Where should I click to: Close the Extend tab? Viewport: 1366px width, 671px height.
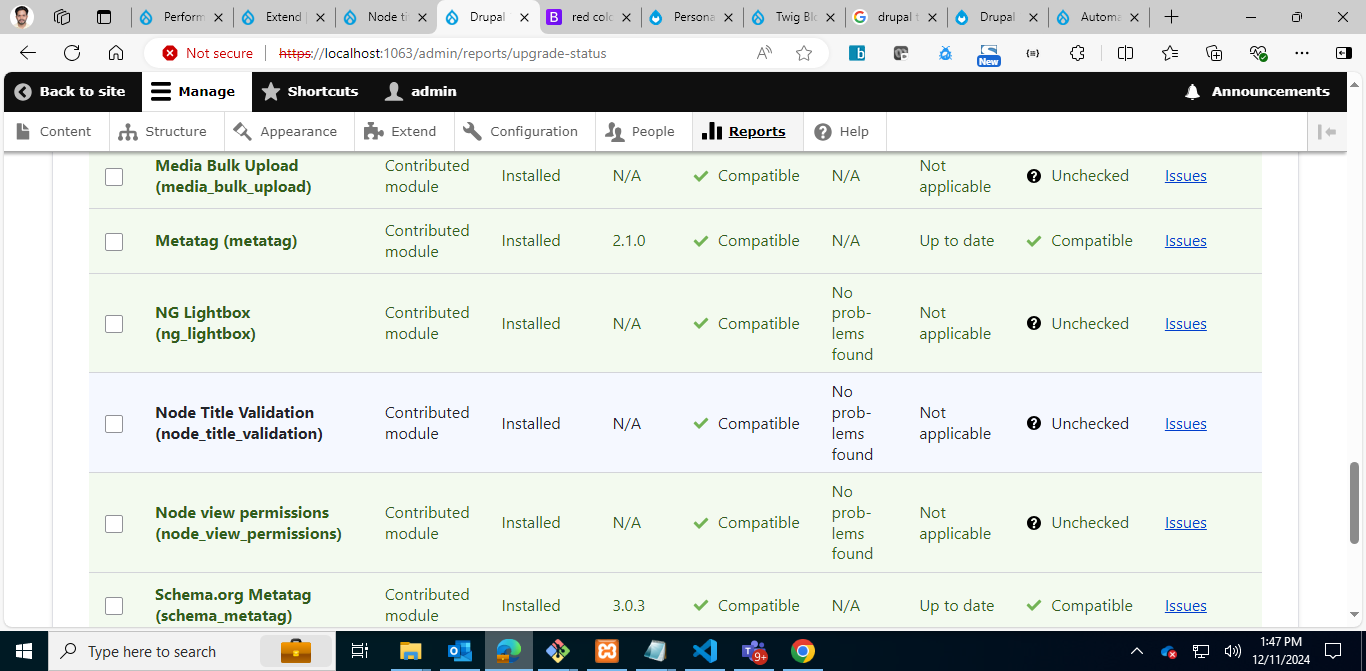[322, 17]
